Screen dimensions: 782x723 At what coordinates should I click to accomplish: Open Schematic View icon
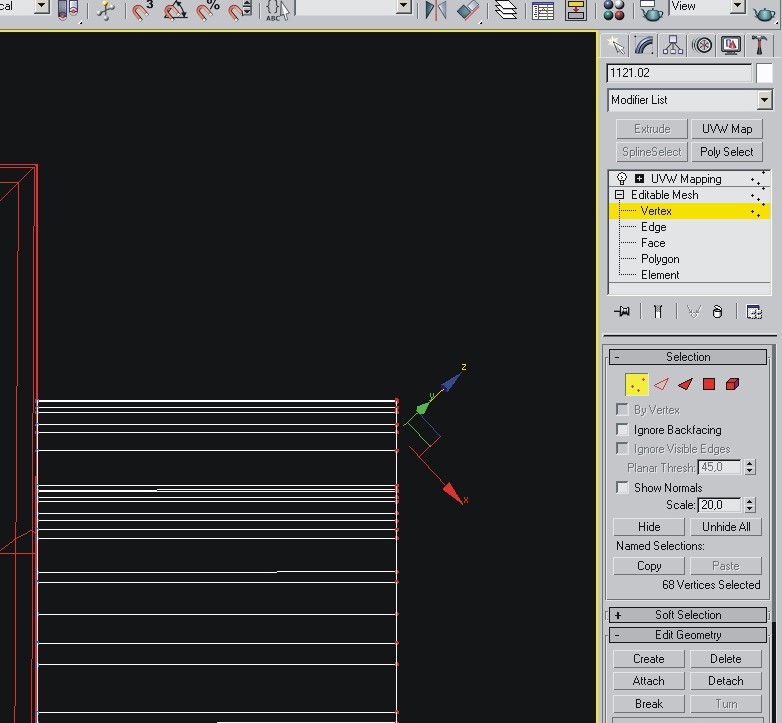tap(576, 10)
